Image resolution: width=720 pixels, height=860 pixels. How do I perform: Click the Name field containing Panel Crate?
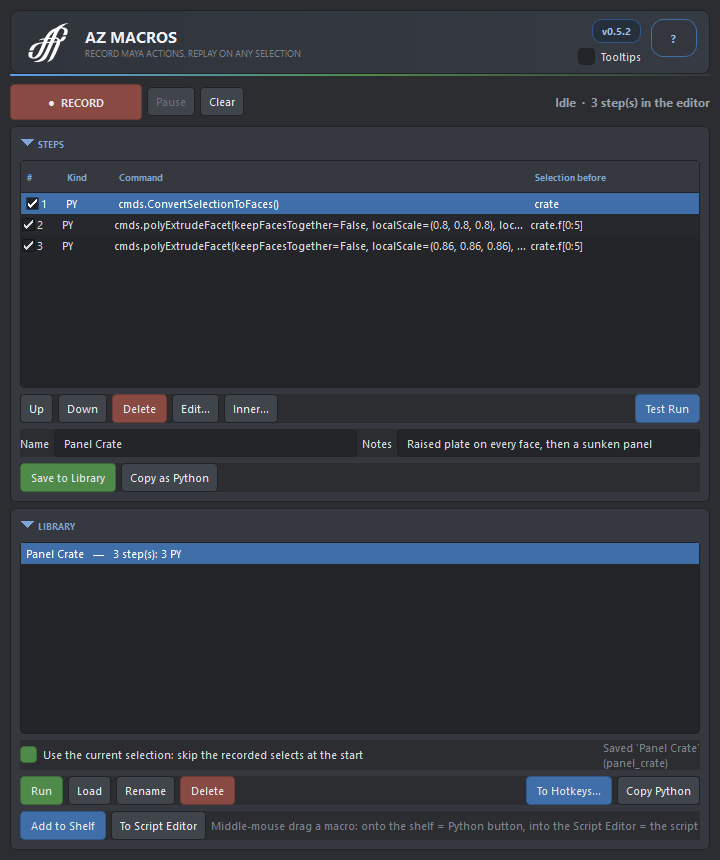pos(205,444)
